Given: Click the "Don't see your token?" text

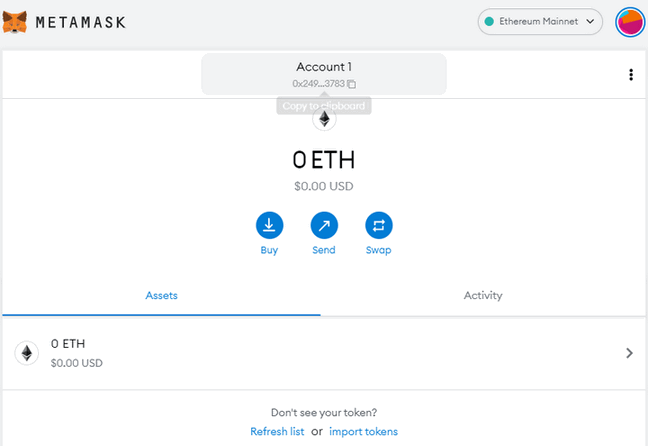Looking at the screenshot, I should tap(324, 413).
